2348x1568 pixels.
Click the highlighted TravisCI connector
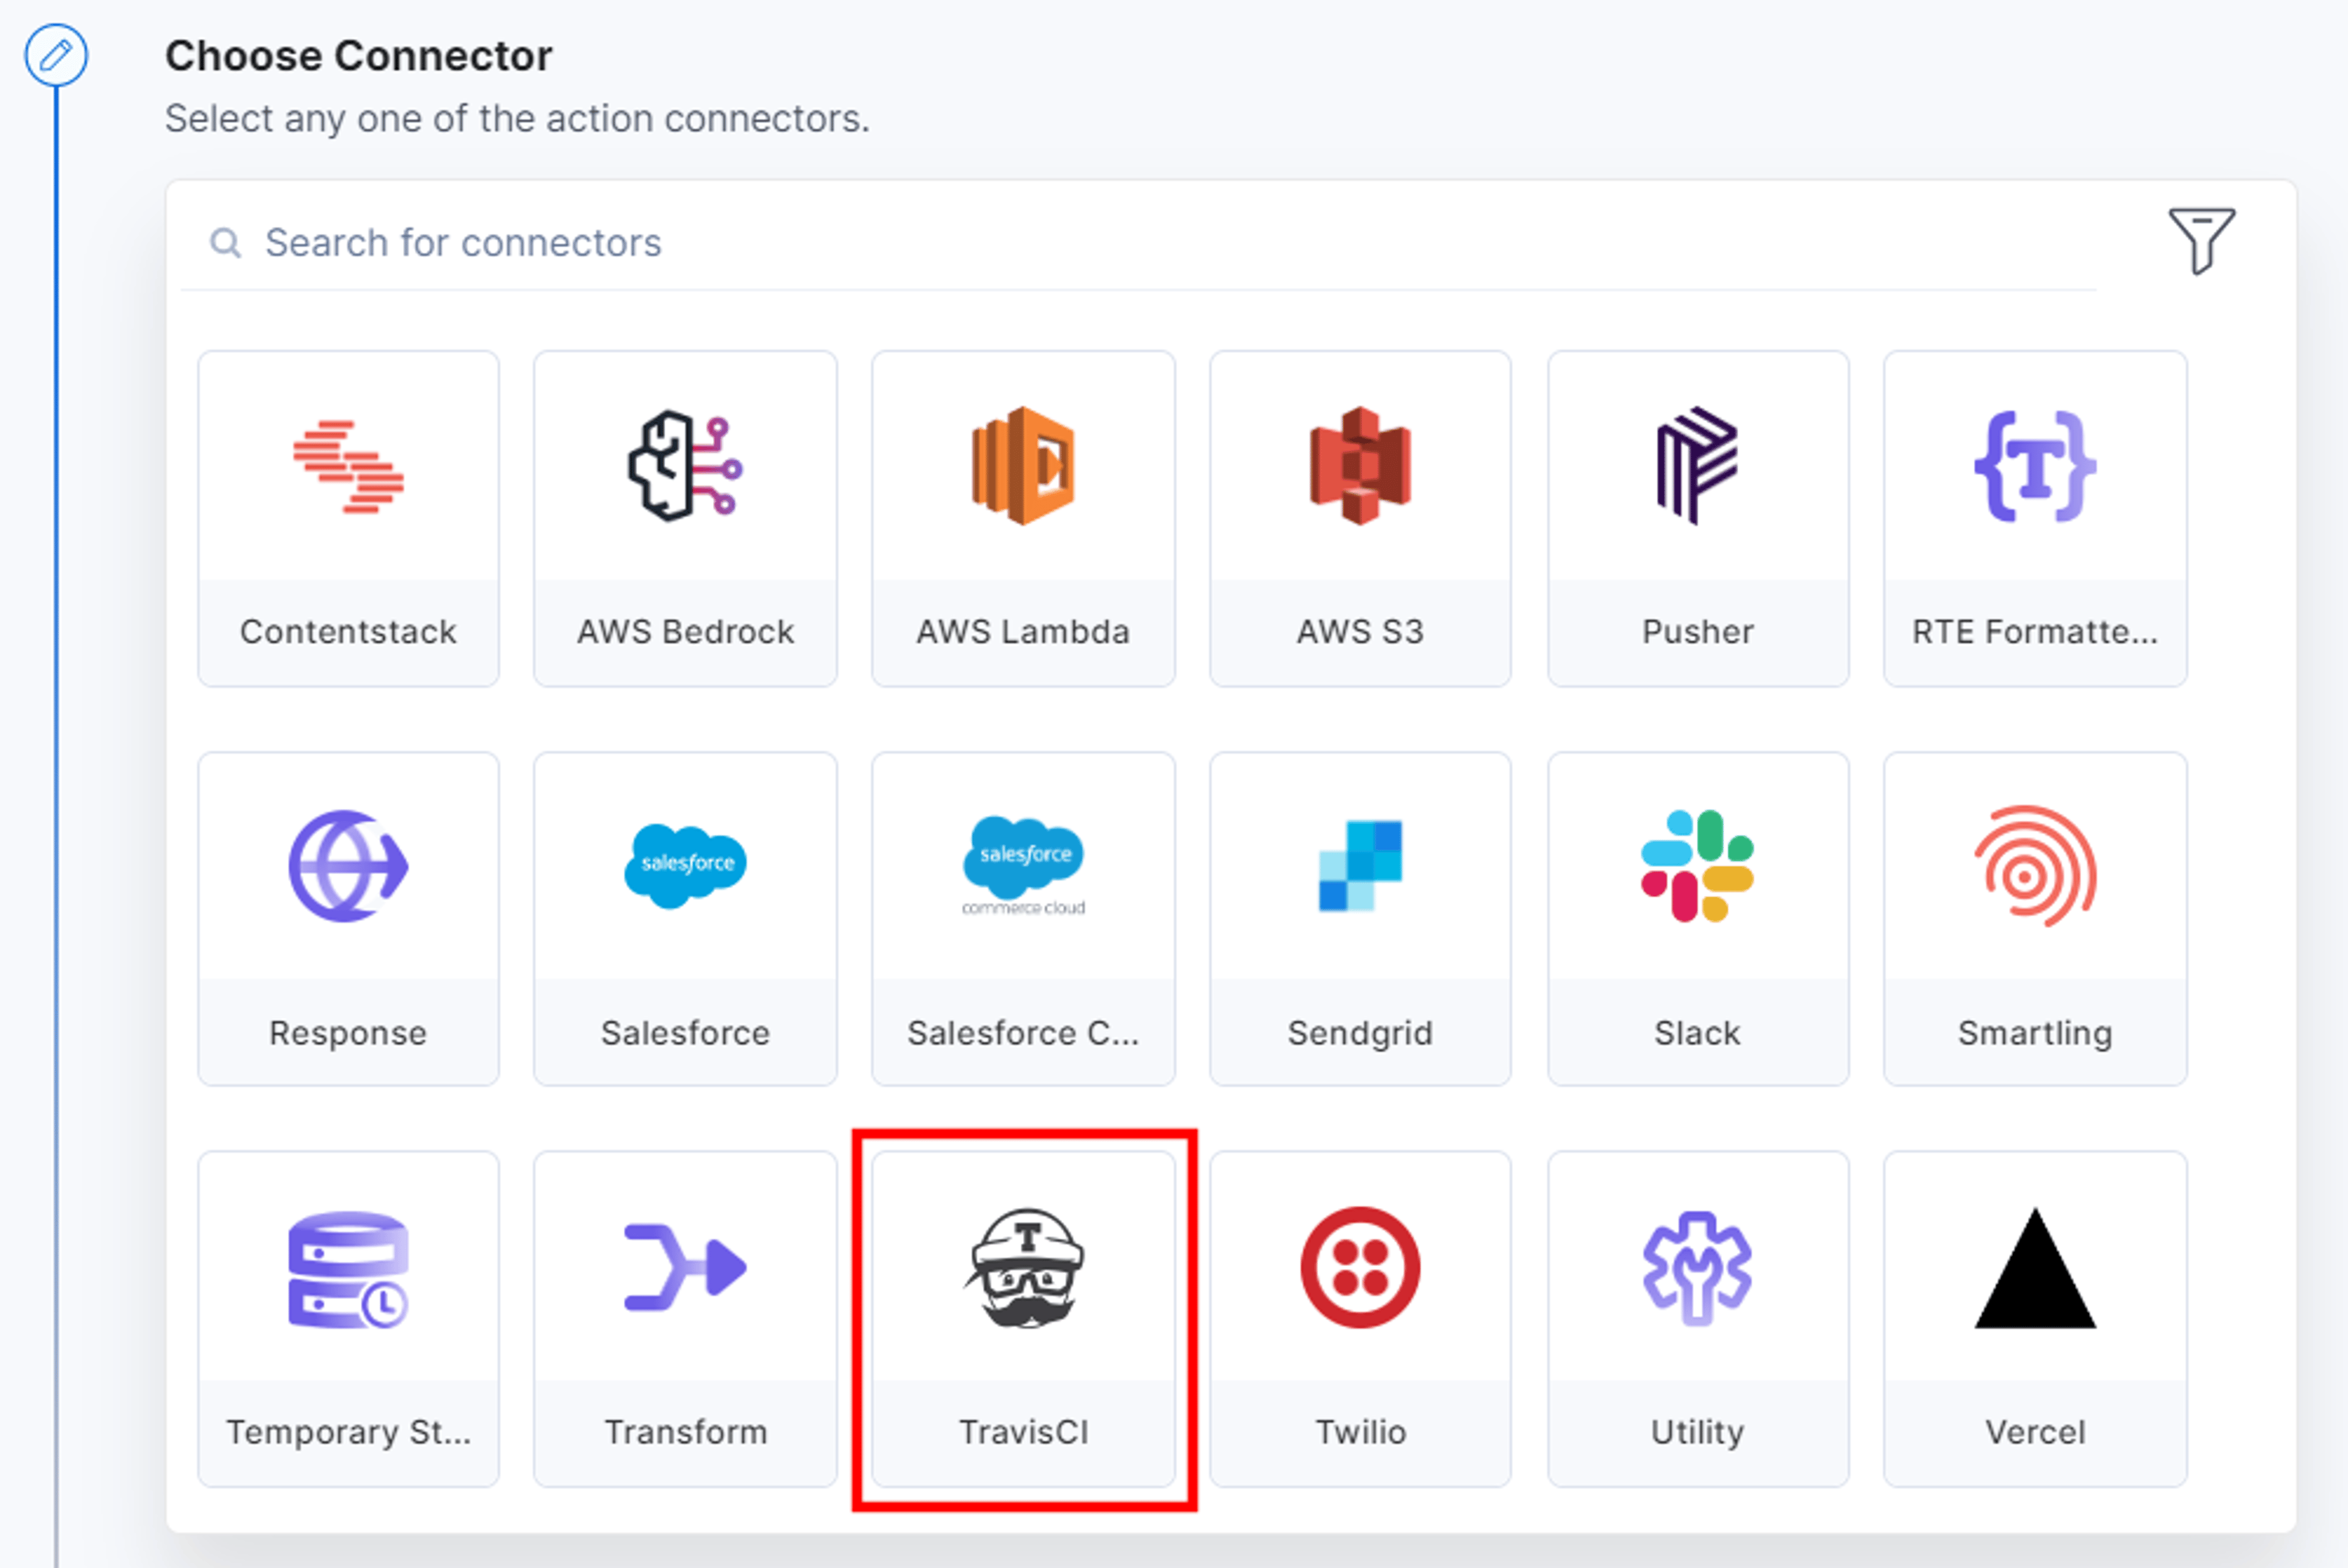[1023, 1318]
